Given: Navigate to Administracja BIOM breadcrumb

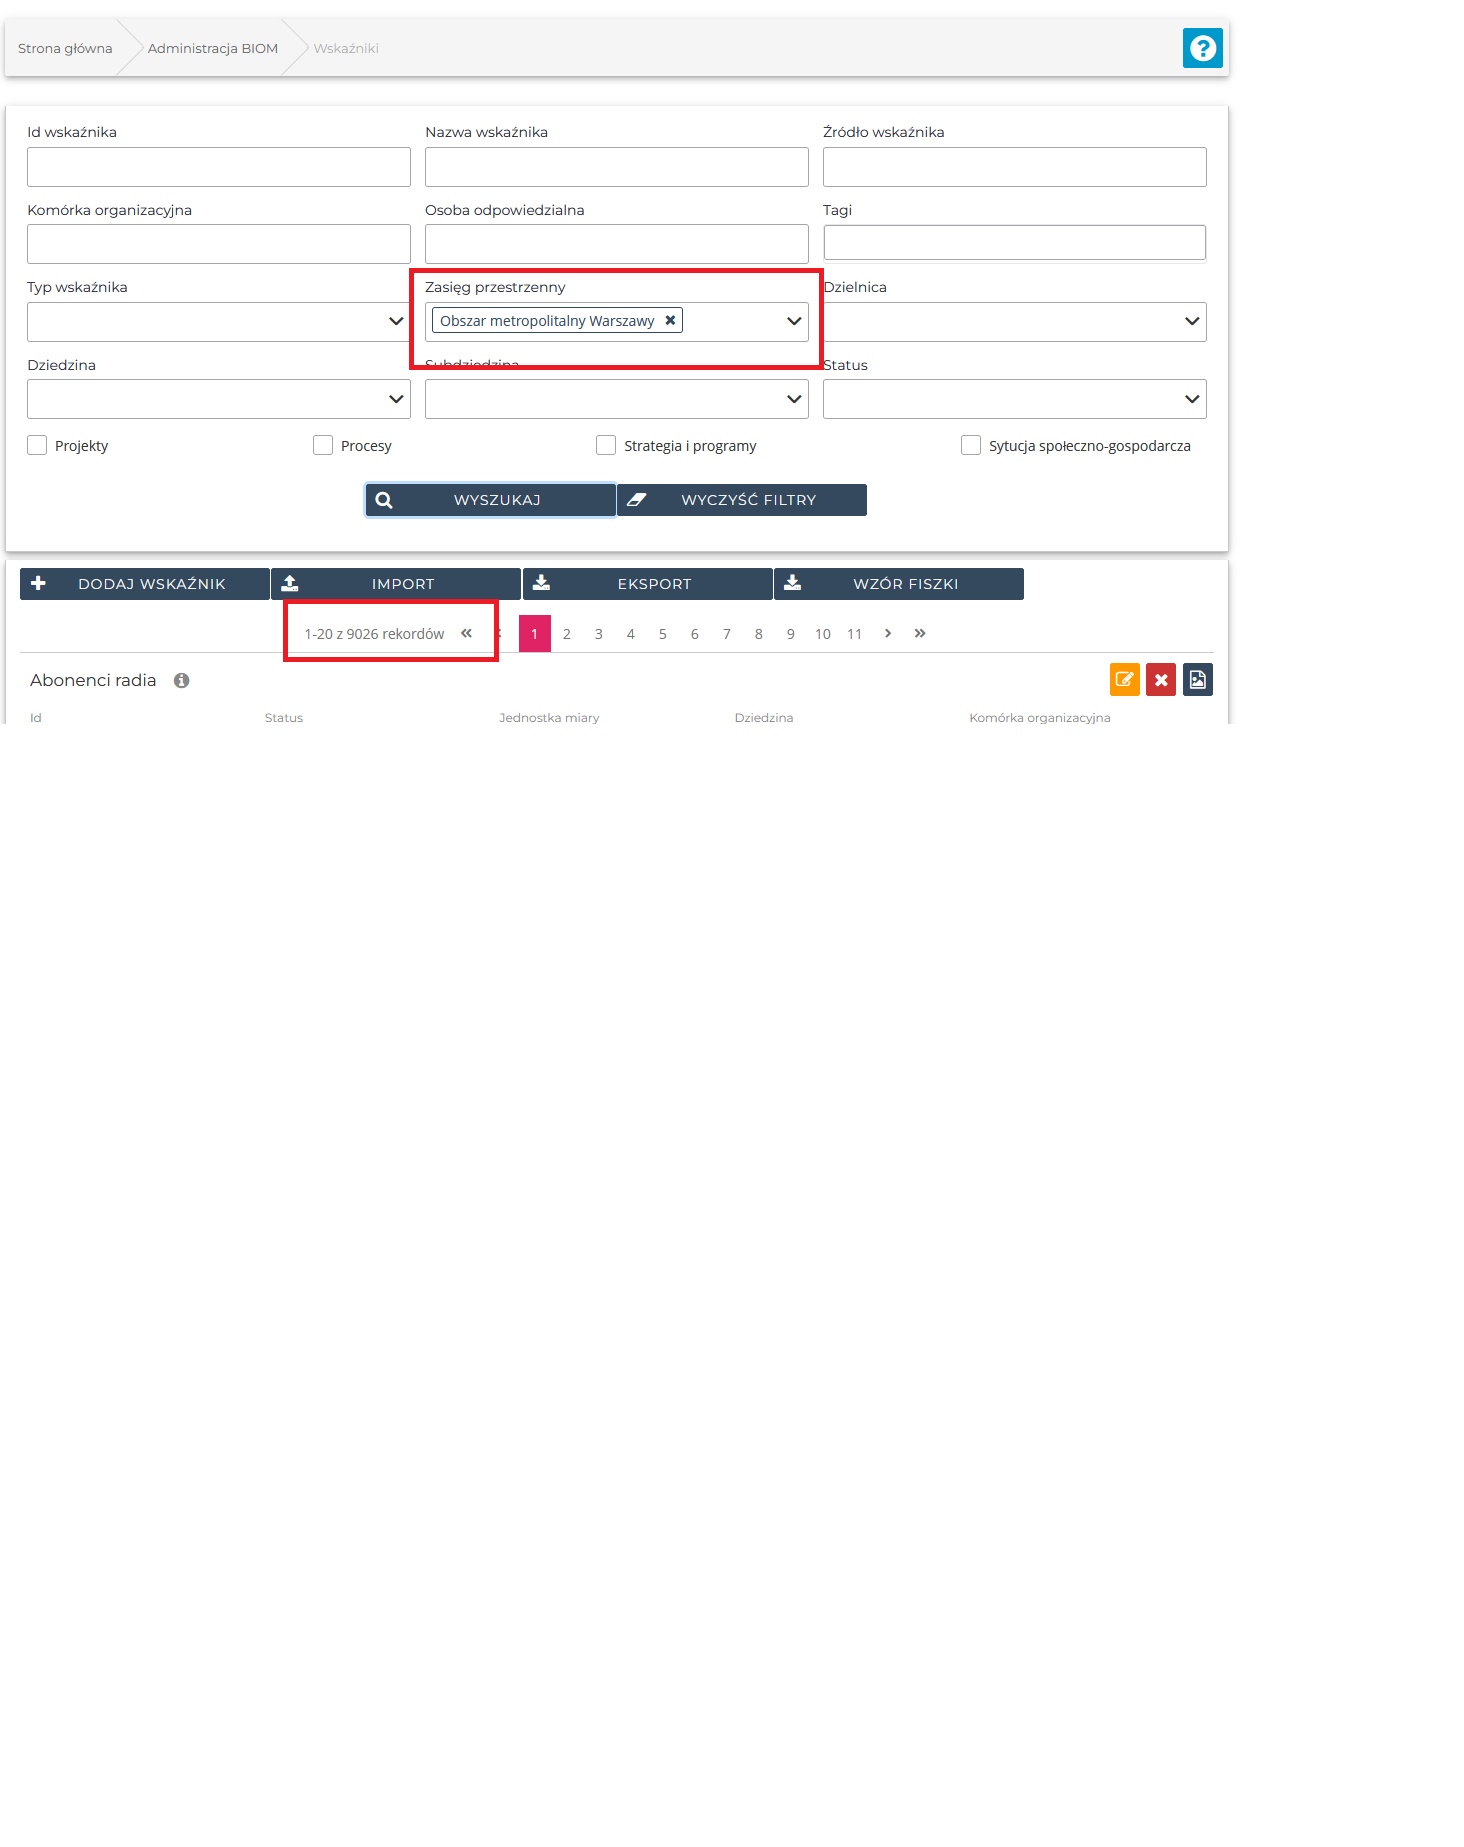Looking at the screenshot, I should (212, 48).
